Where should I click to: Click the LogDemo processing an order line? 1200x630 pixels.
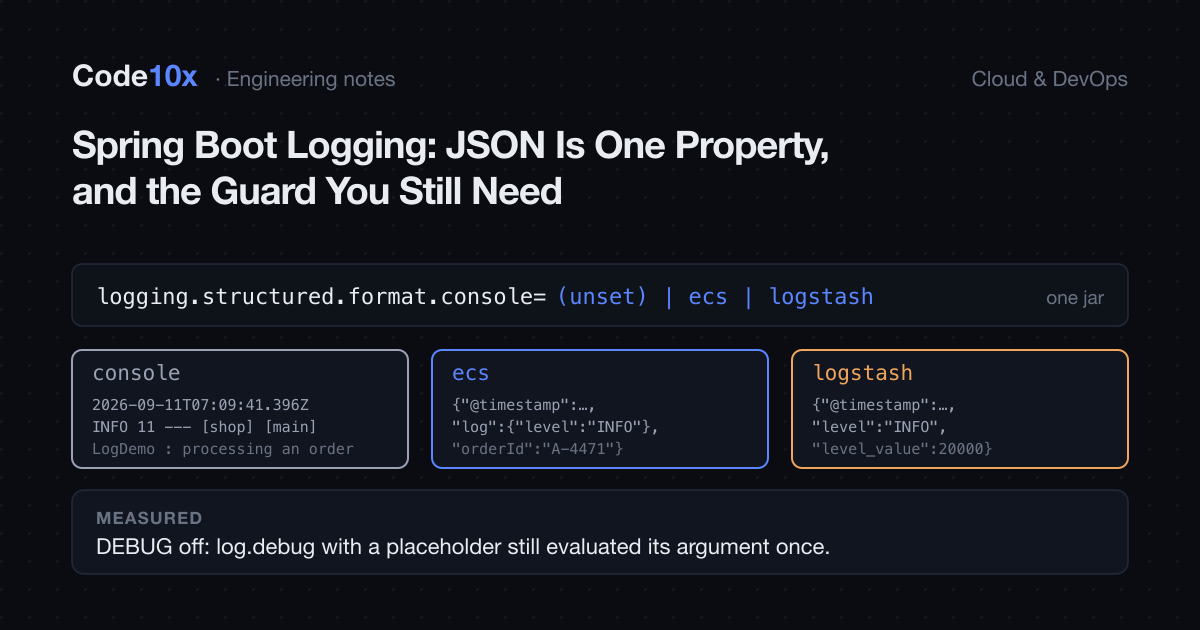[223, 449]
